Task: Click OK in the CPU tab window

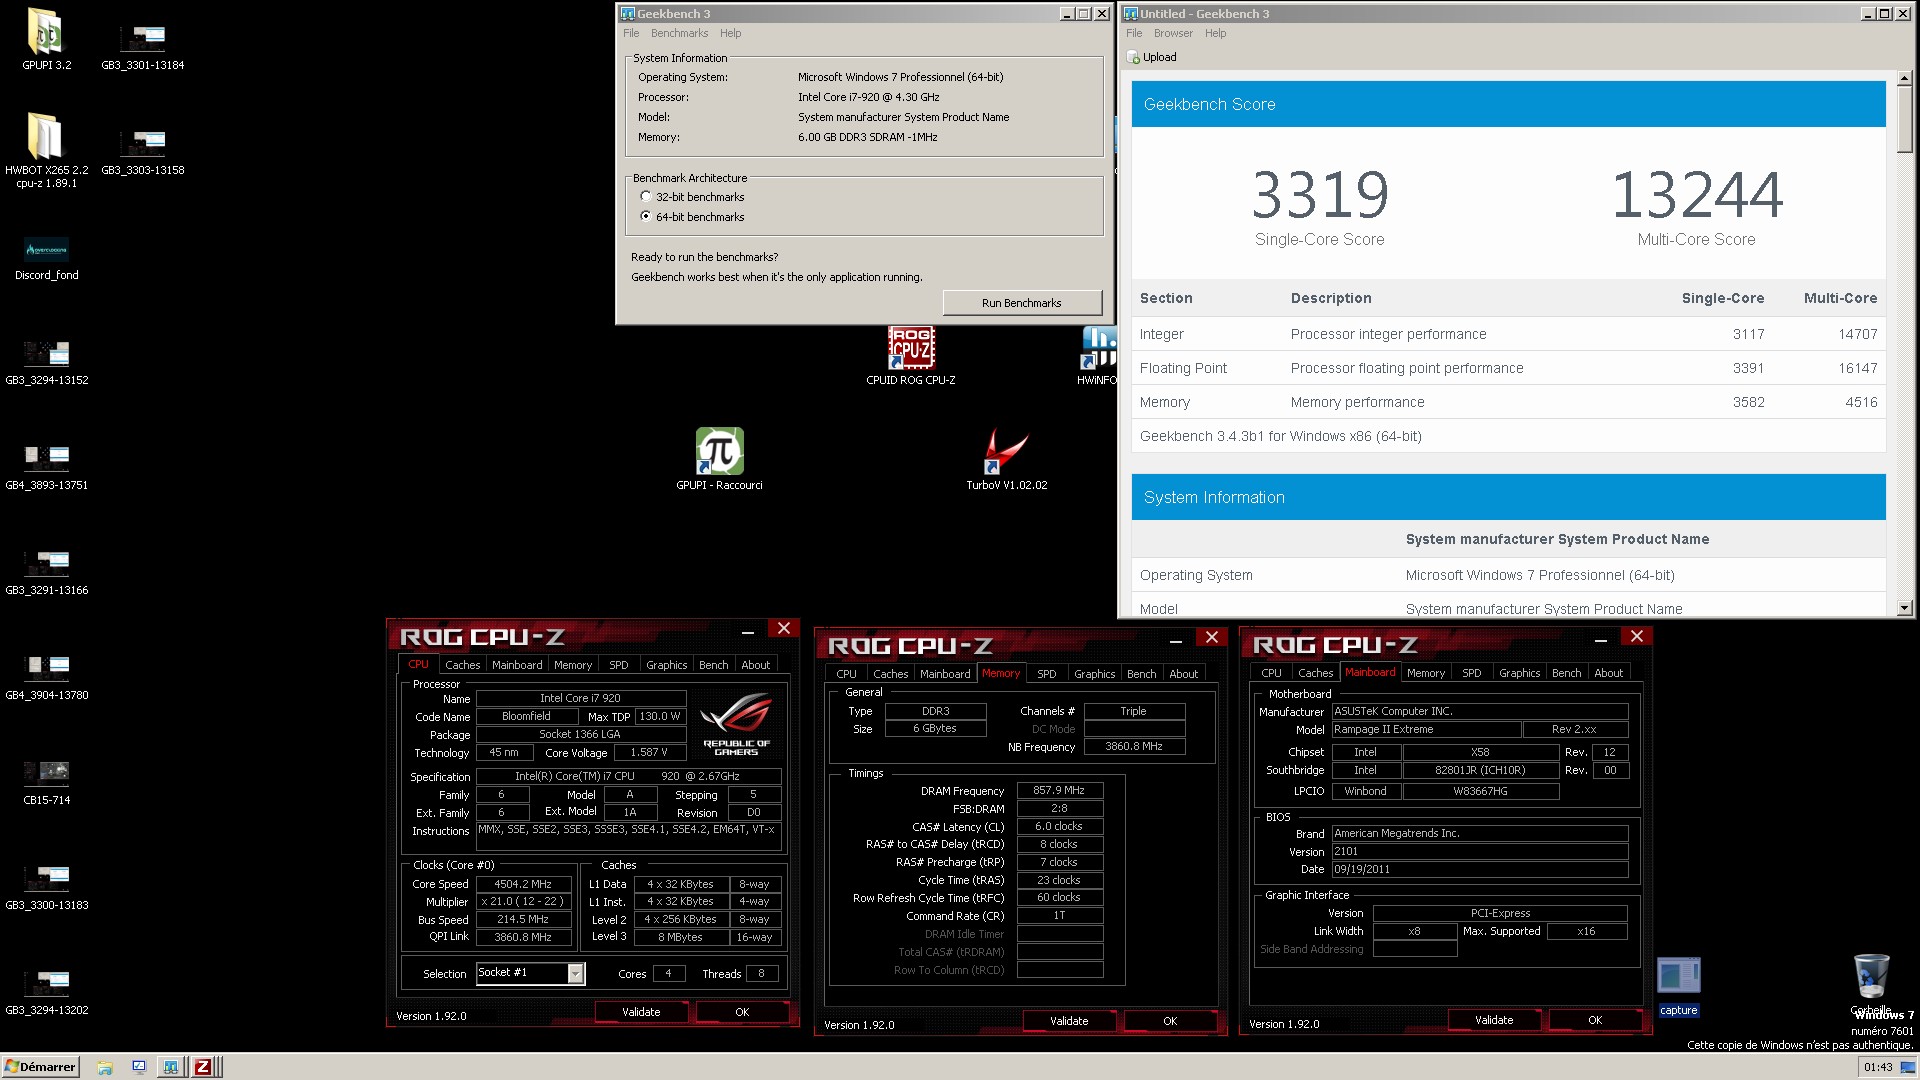Action: (x=742, y=1012)
